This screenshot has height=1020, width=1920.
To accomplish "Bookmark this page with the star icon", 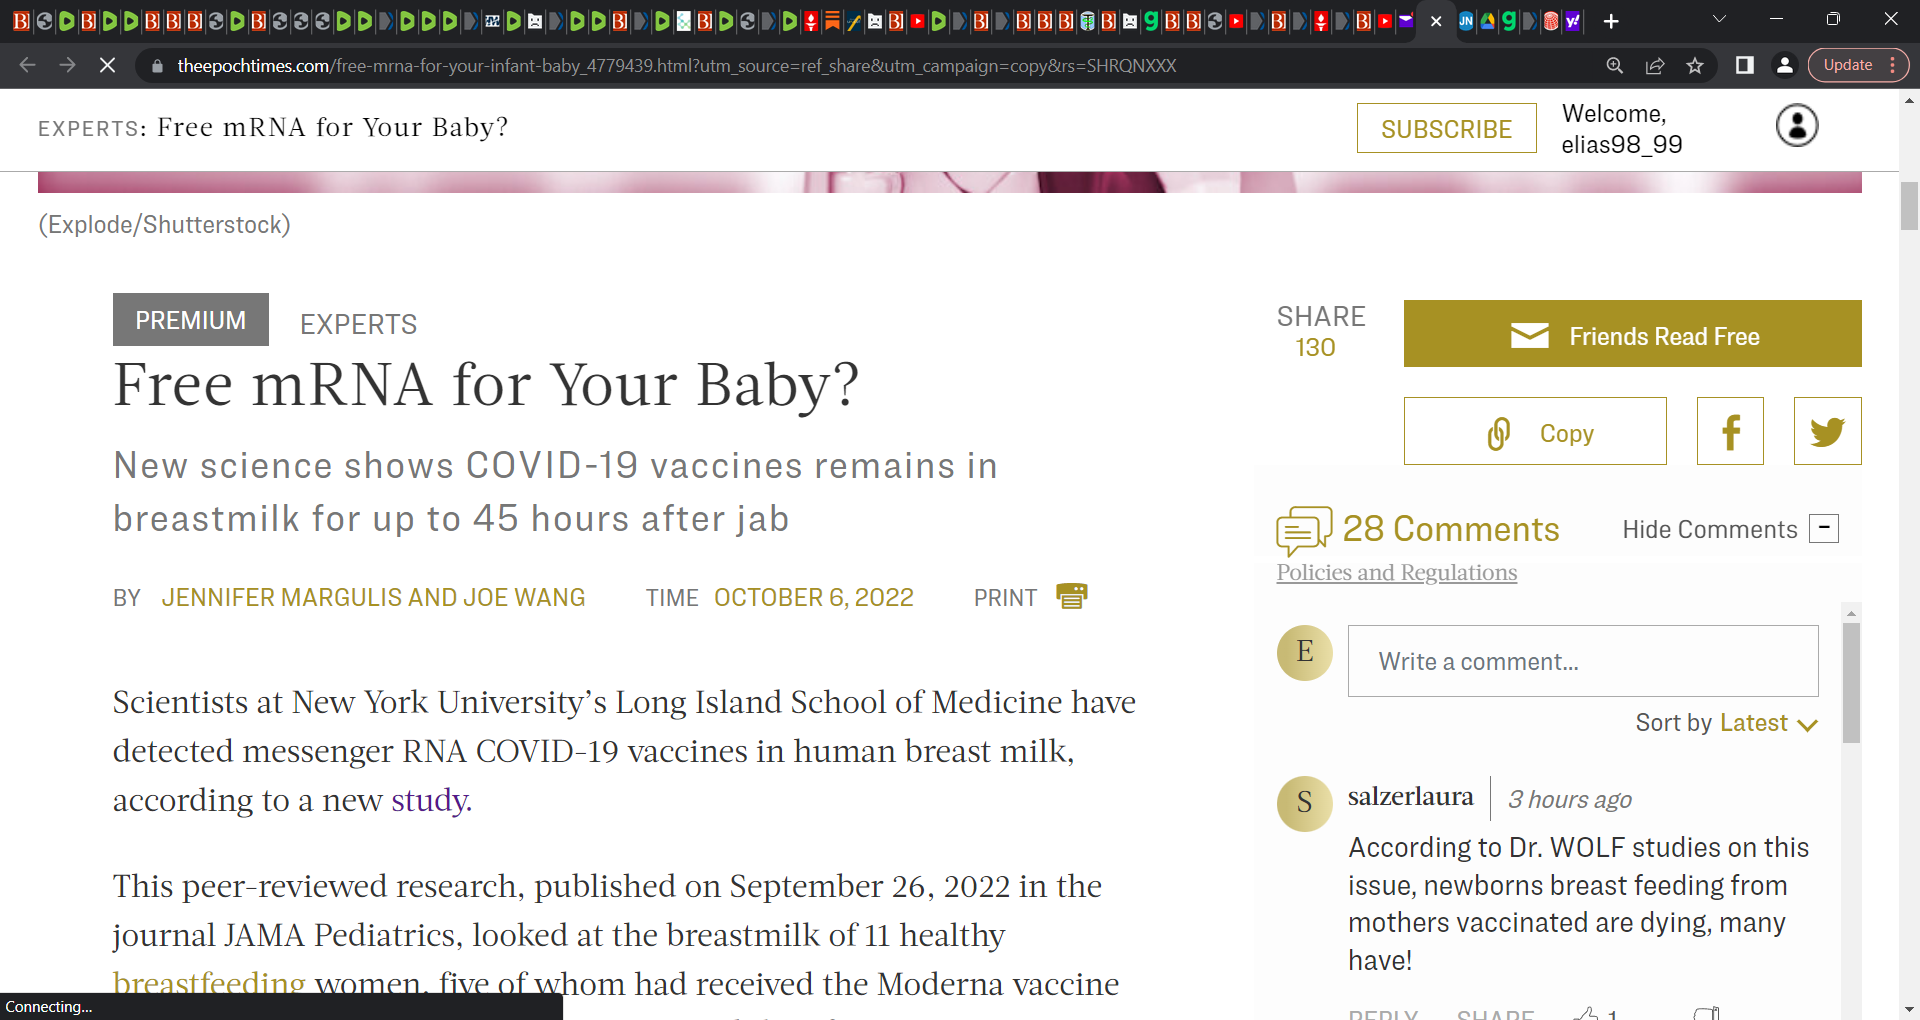I will pyautogui.click(x=1695, y=66).
